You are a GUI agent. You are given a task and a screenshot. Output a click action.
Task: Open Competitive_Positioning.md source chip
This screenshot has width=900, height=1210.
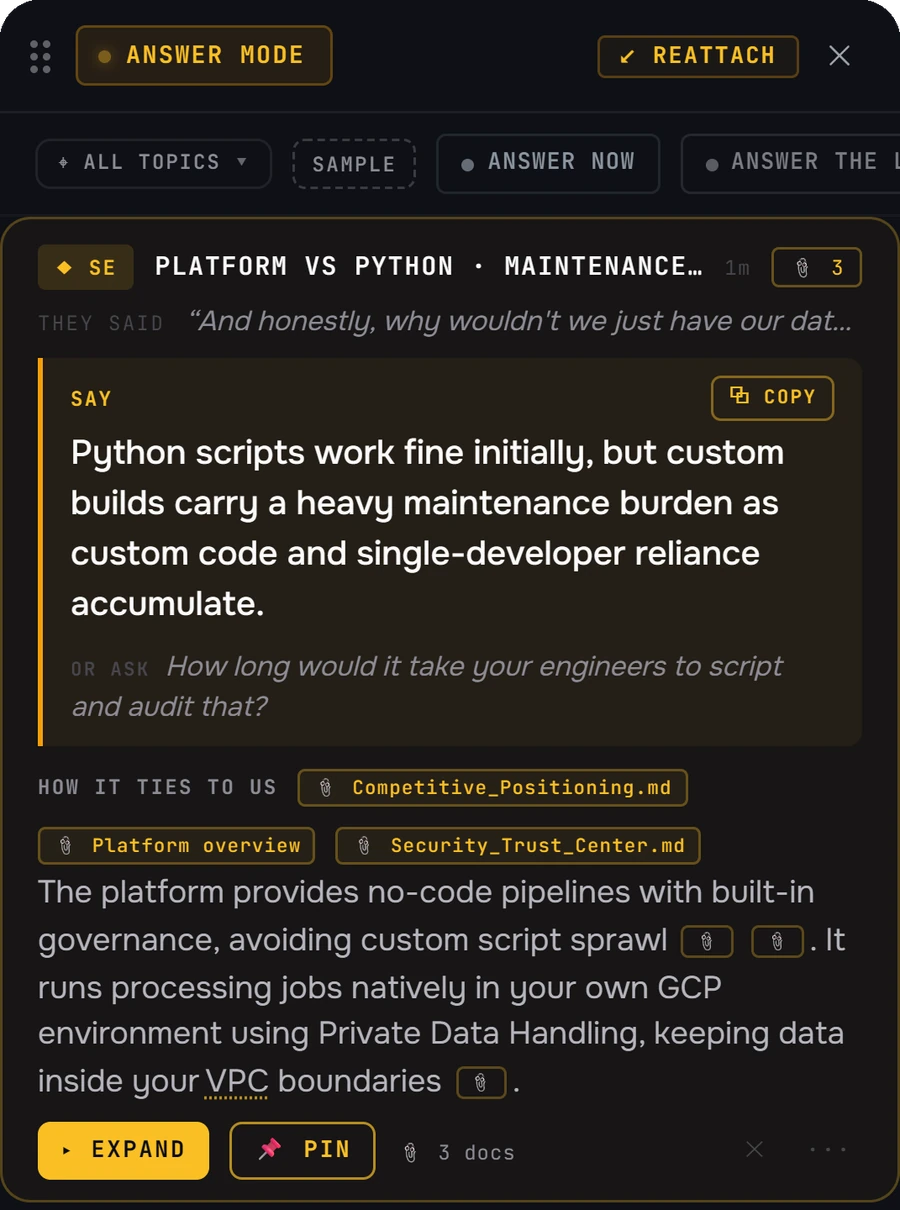(493, 788)
